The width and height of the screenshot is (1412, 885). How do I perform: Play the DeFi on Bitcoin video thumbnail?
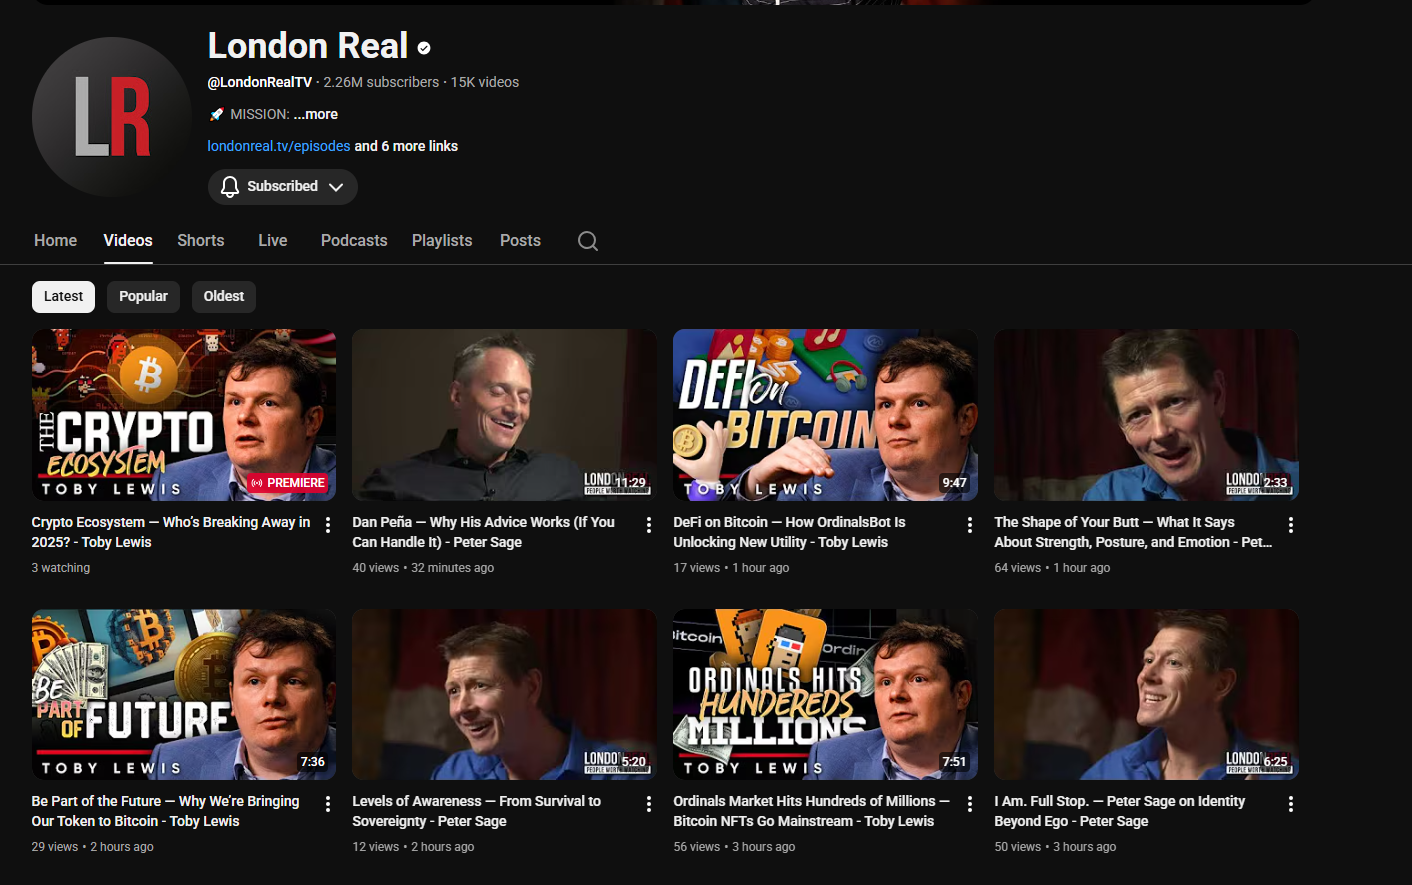[x=825, y=415]
